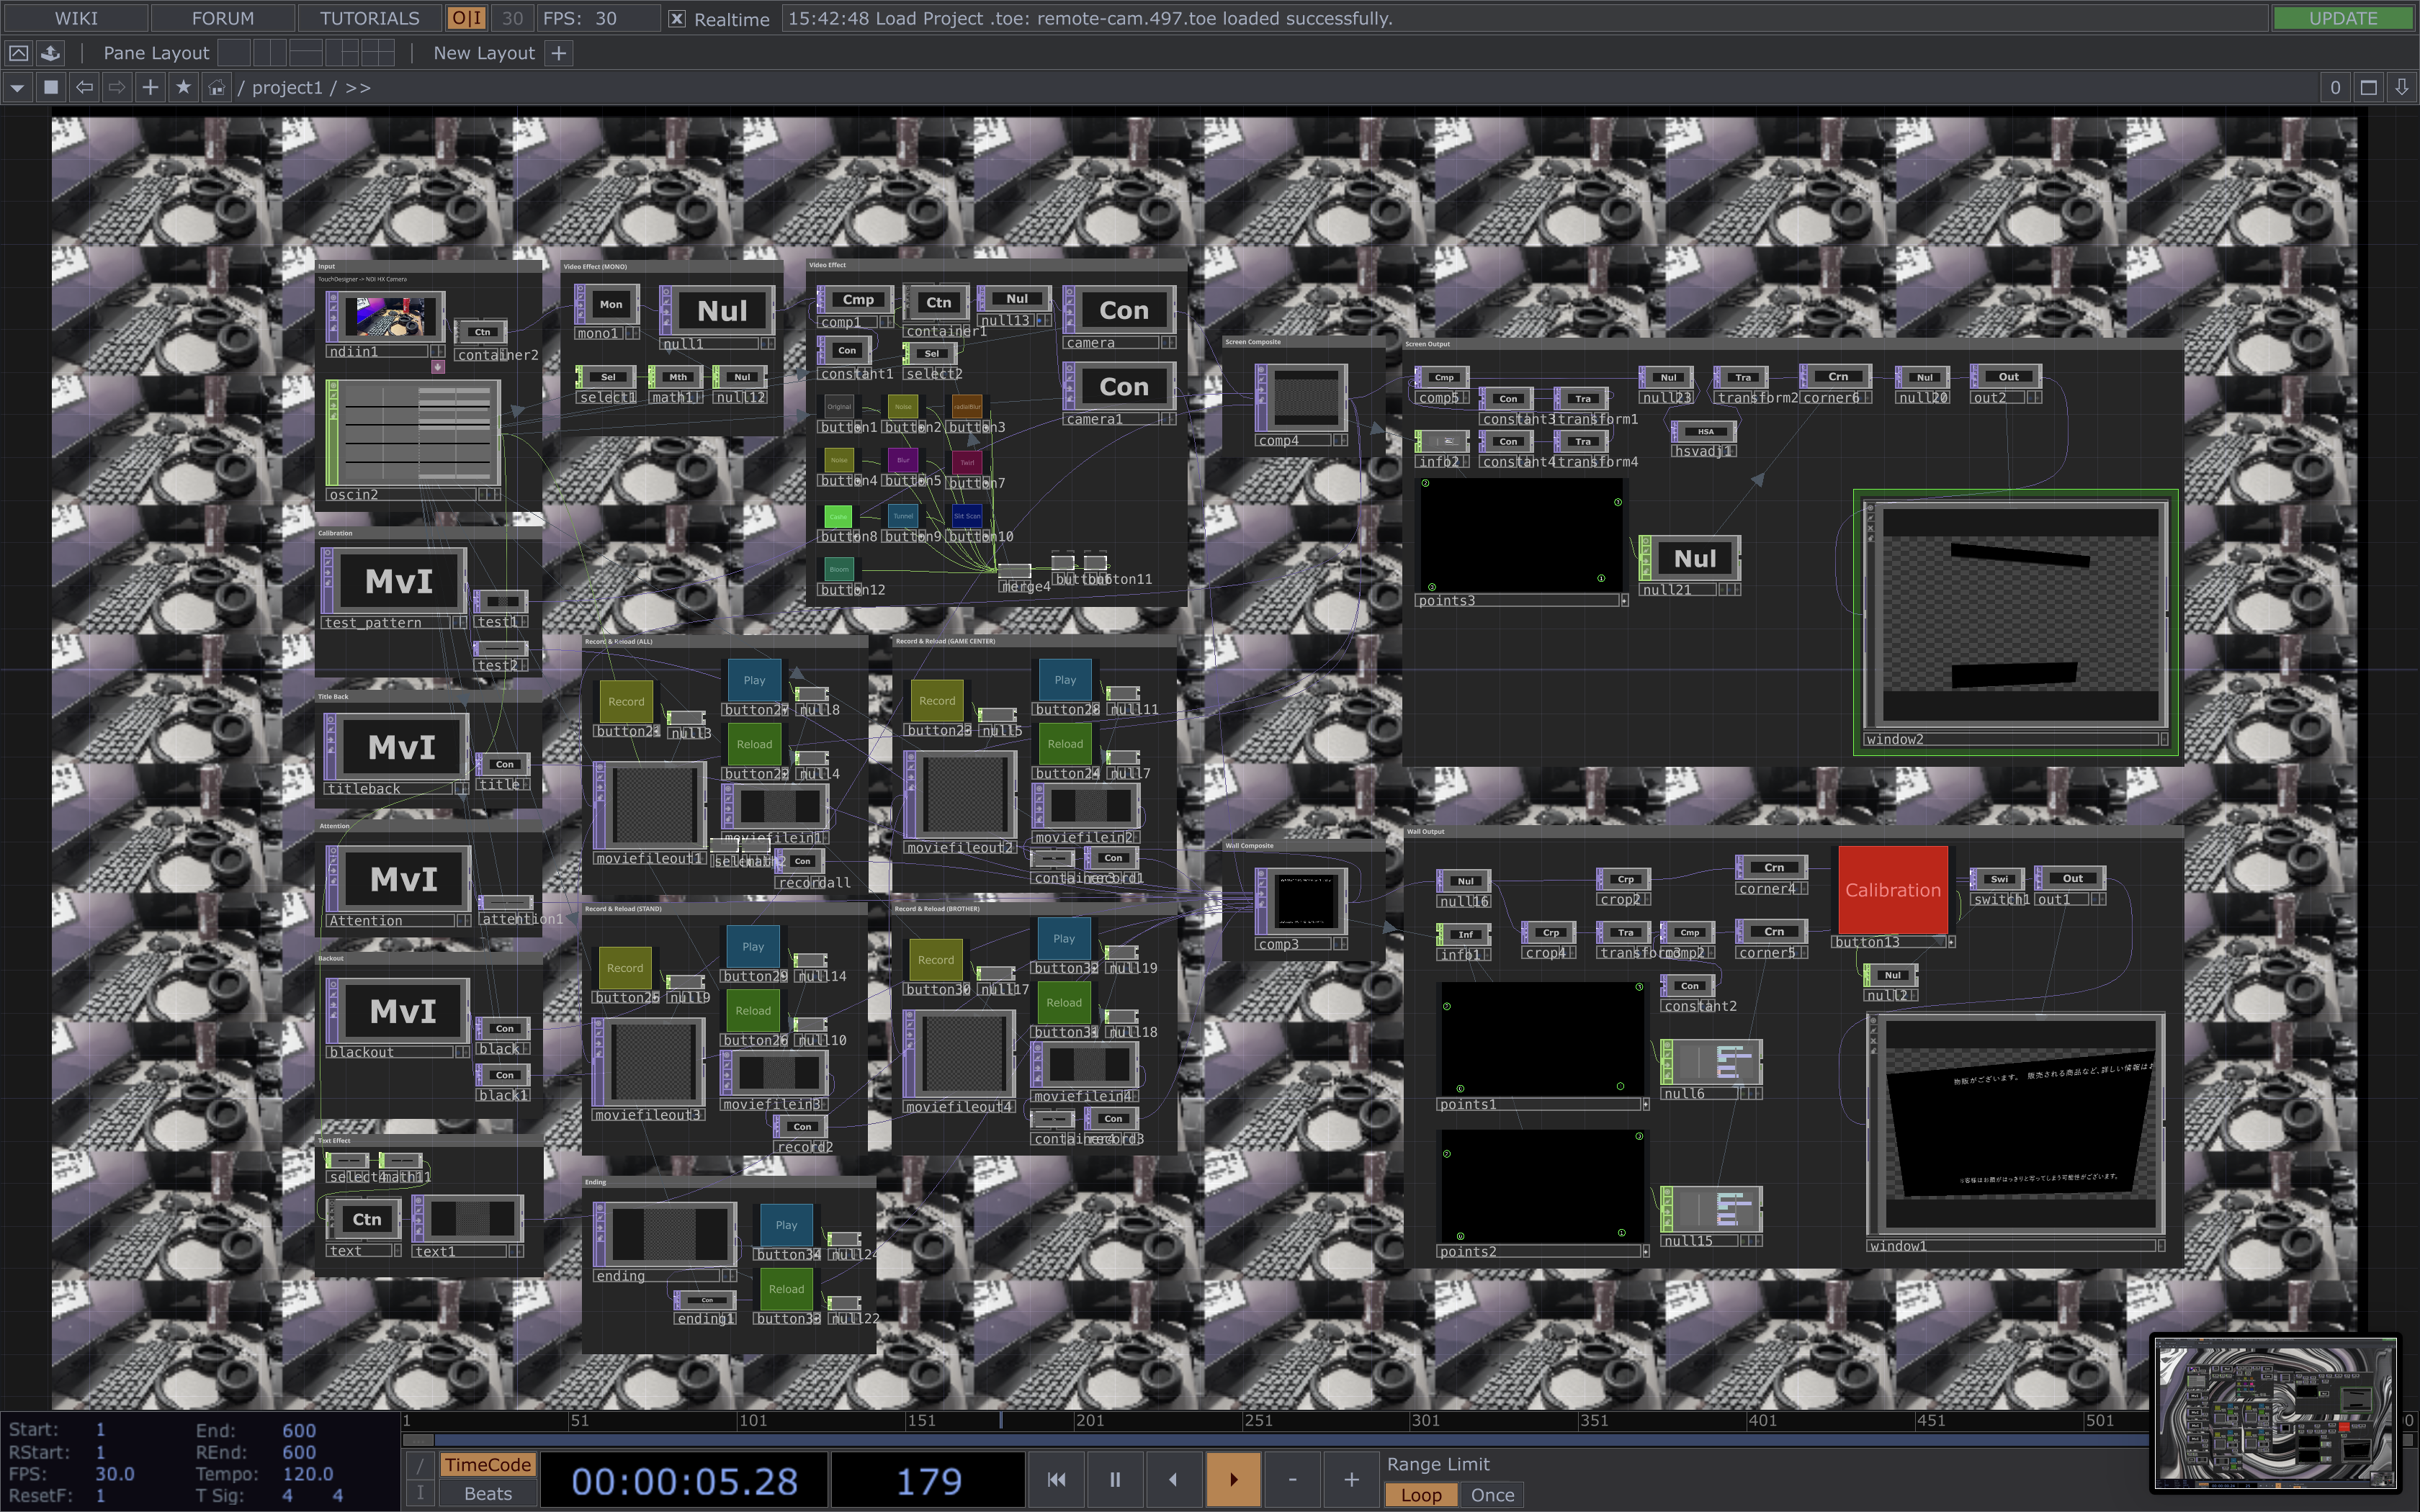Open the pane type dropdown arrow
The image size is (2420, 1512).
(17, 88)
